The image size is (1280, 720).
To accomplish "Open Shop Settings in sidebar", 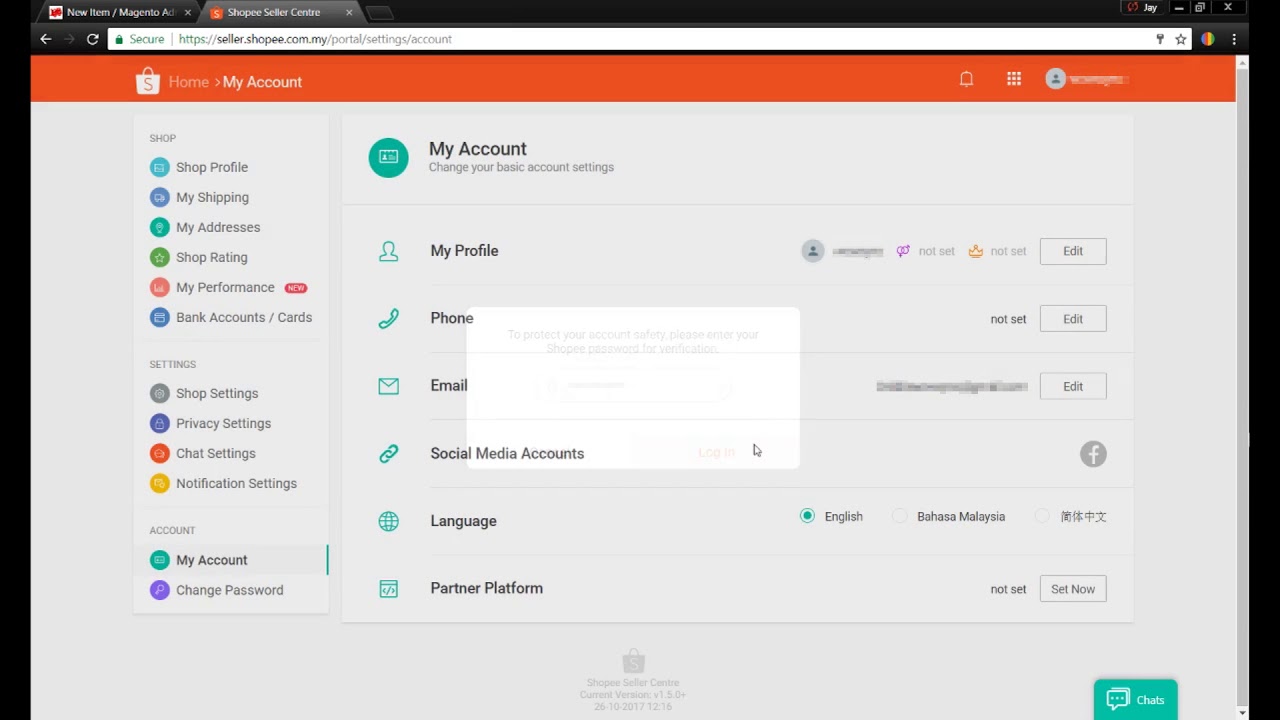I will coord(217,393).
